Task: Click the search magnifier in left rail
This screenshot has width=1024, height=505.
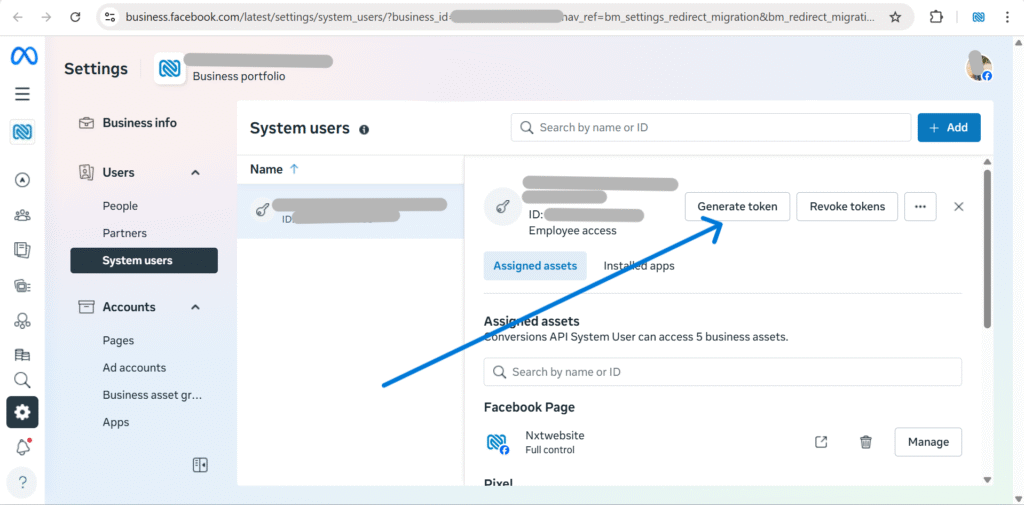Action: [22, 380]
